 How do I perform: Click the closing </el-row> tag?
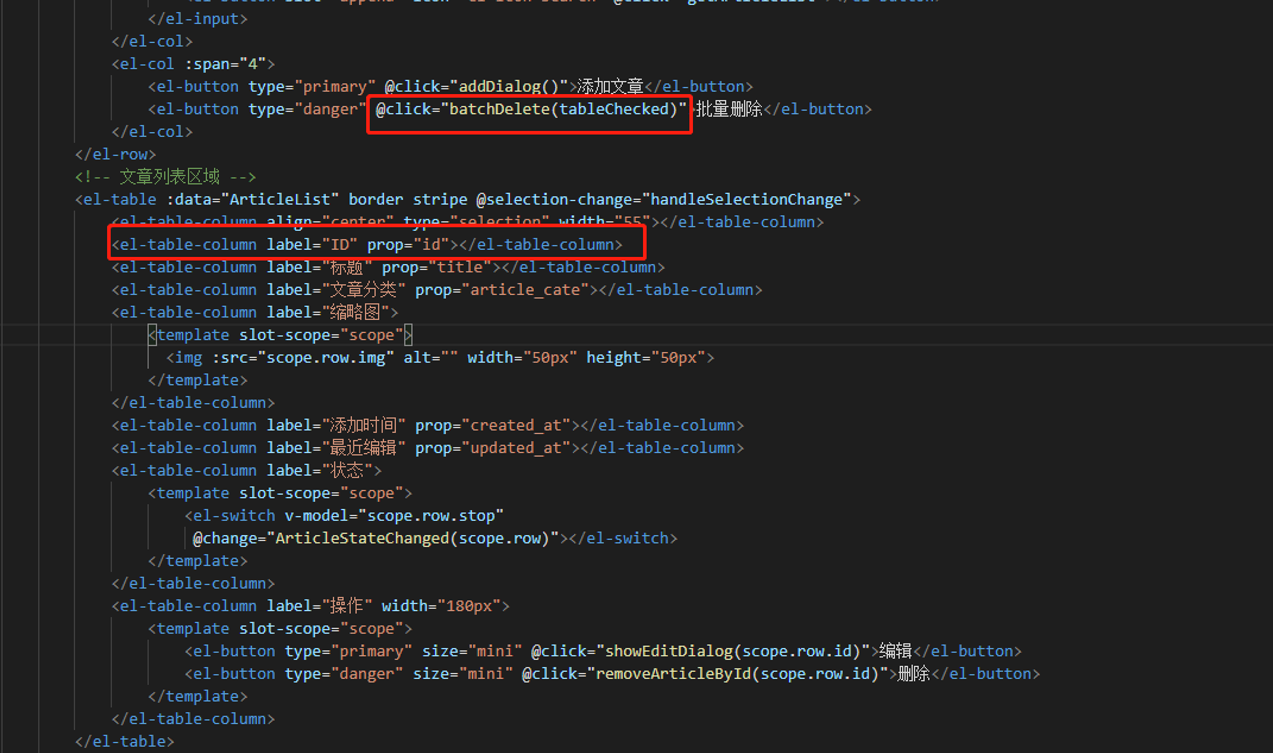pyautogui.click(x=116, y=154)
